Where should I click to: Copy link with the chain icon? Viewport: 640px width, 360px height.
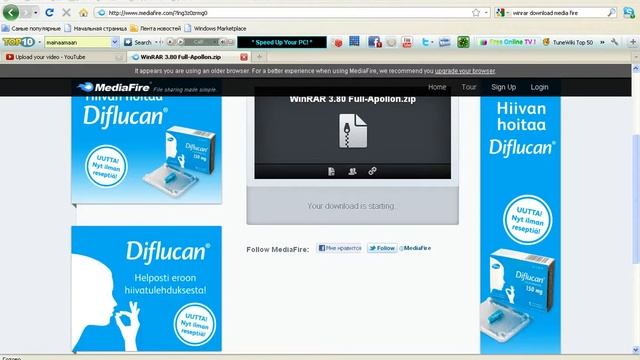372,171
